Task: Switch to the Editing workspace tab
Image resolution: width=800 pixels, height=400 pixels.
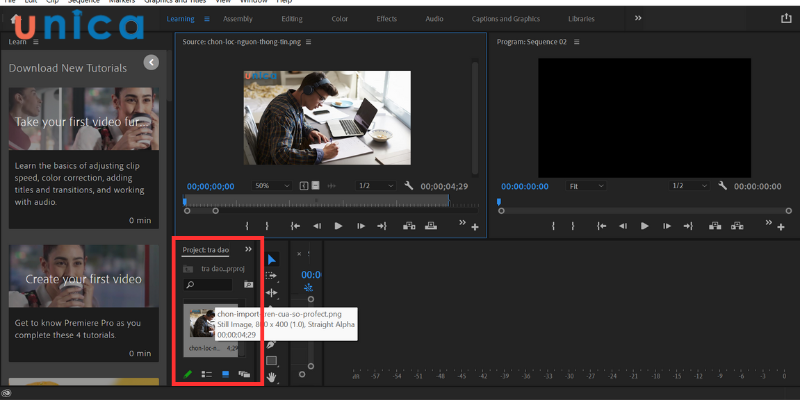Action: [x=292, y=18]
